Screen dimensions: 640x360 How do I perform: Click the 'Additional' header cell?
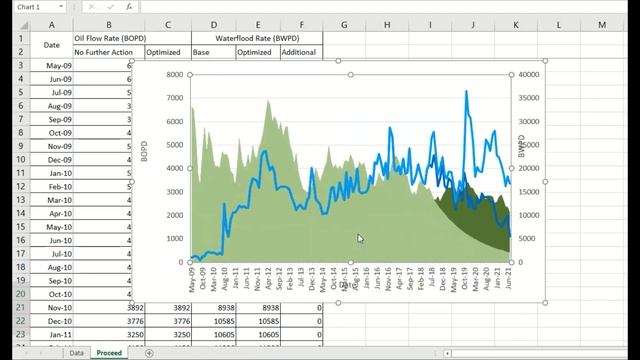point(302,52)
